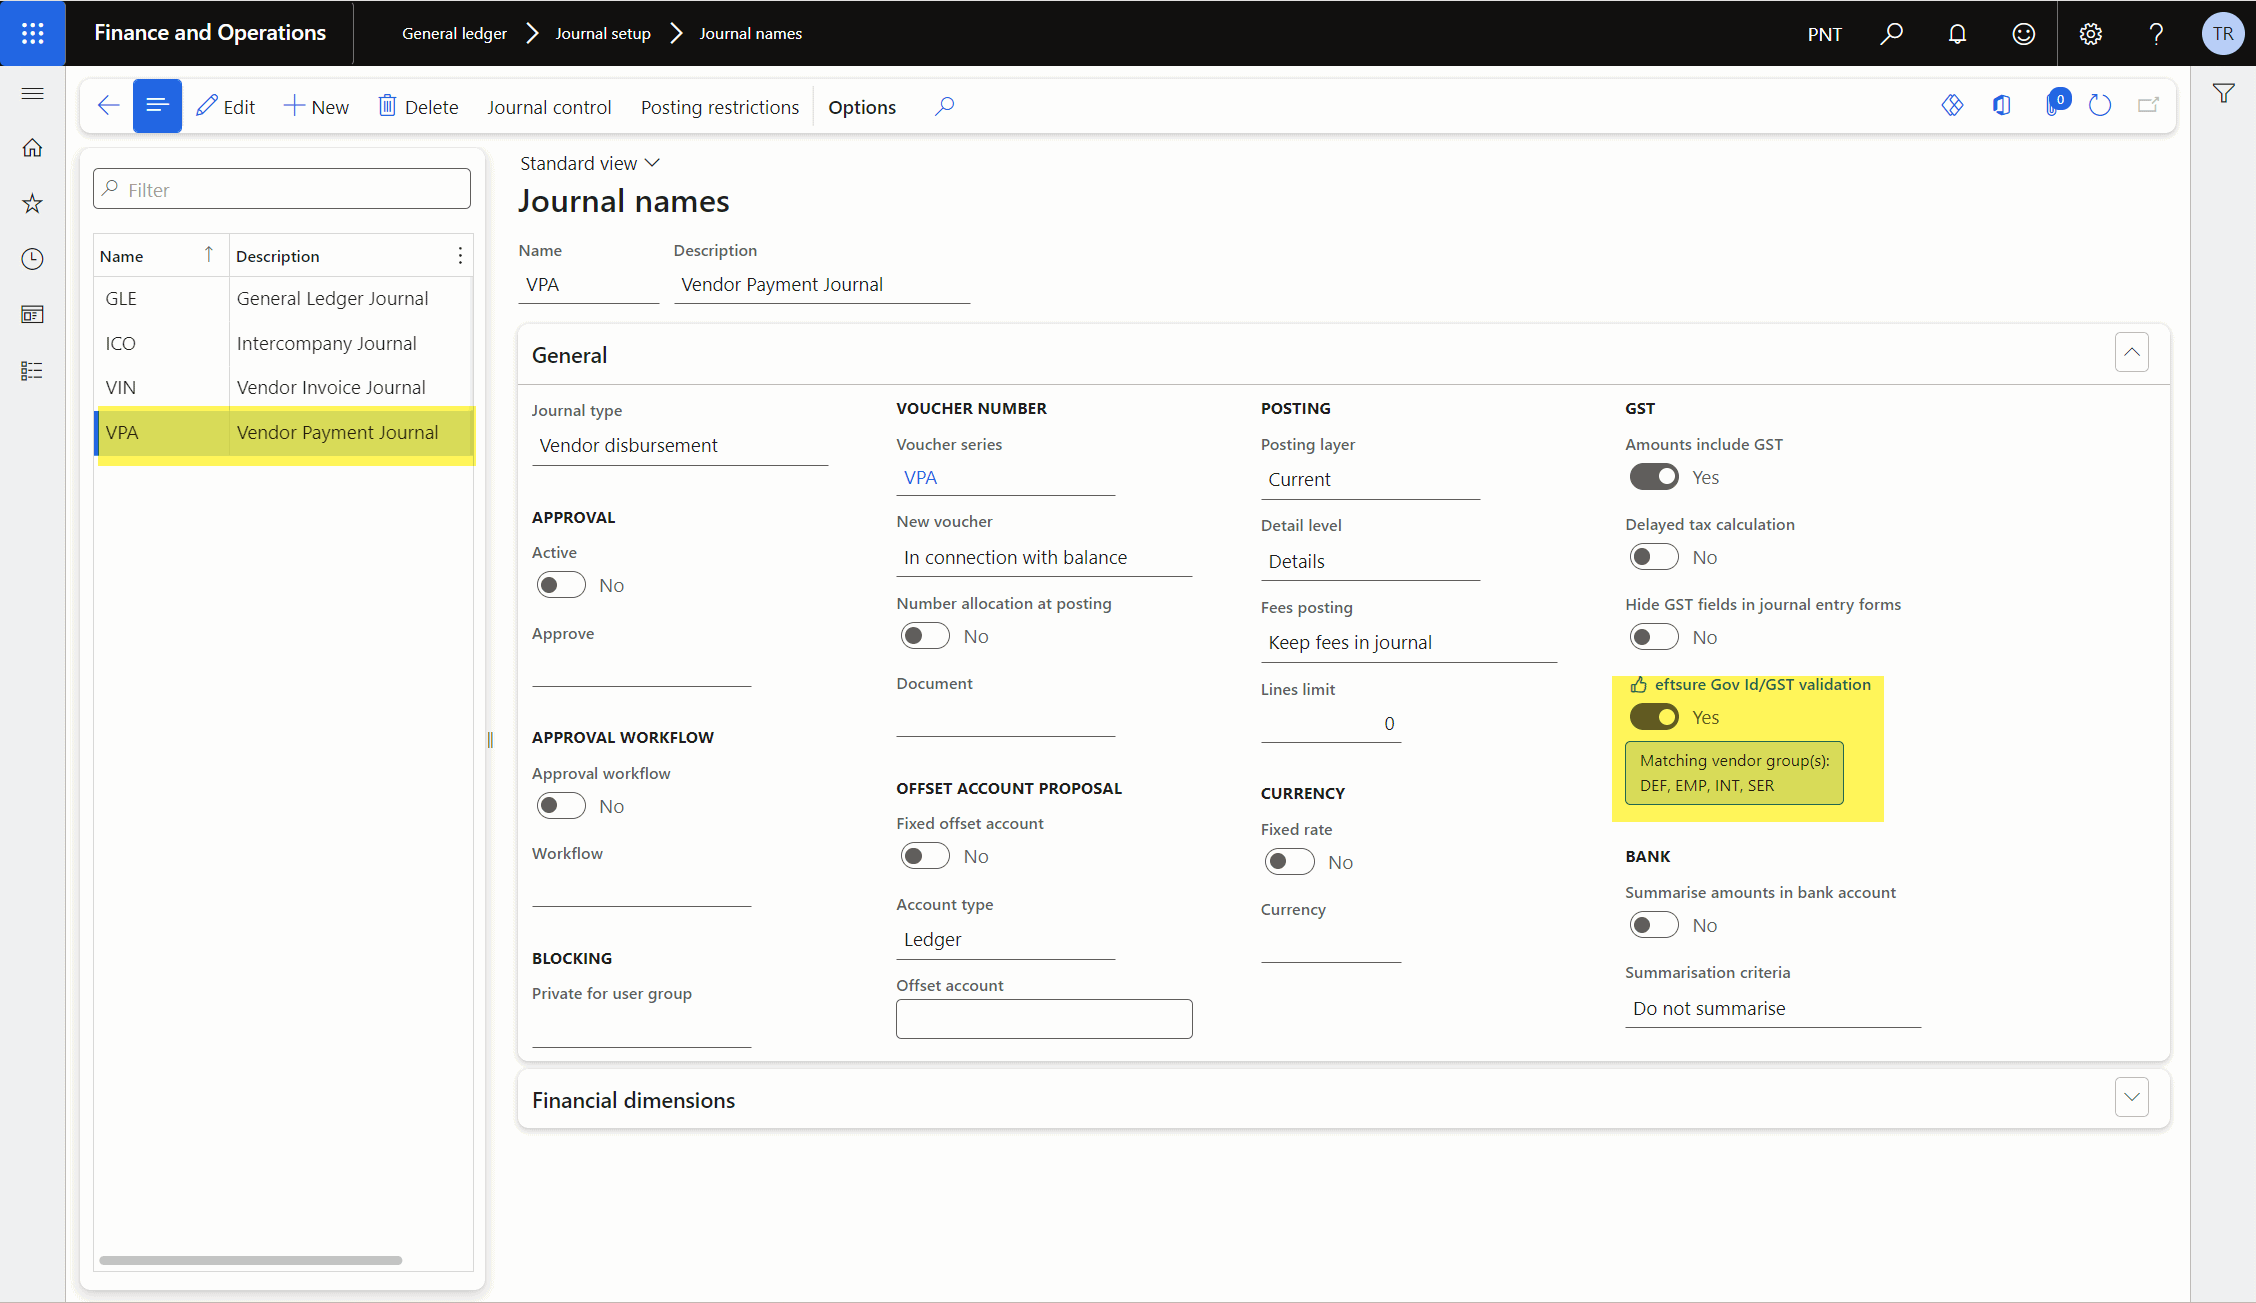The height and width of the screenshot is (1303, 2256).
Task: Refresh the page
Action: coord(2100,105)
